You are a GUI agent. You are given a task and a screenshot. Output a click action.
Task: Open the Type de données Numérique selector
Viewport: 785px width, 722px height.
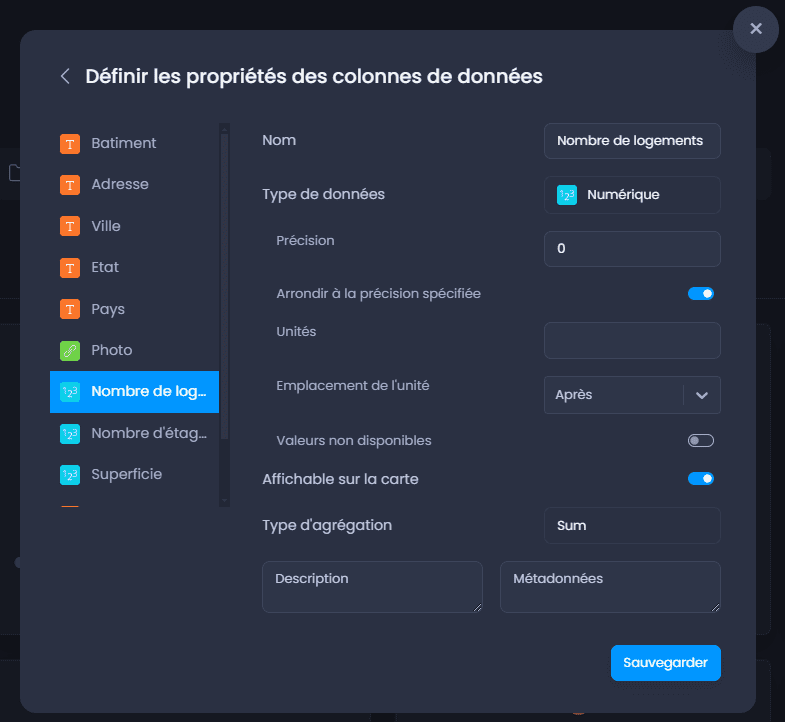tap(632, 195)
